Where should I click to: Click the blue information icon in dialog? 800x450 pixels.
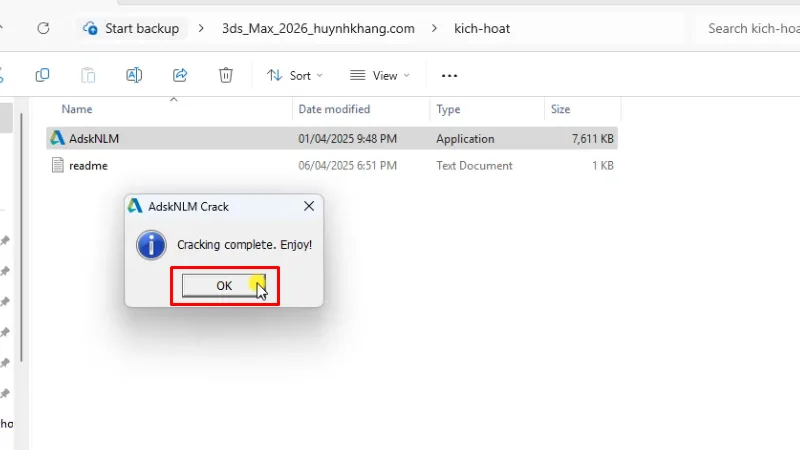coord(151,244)
